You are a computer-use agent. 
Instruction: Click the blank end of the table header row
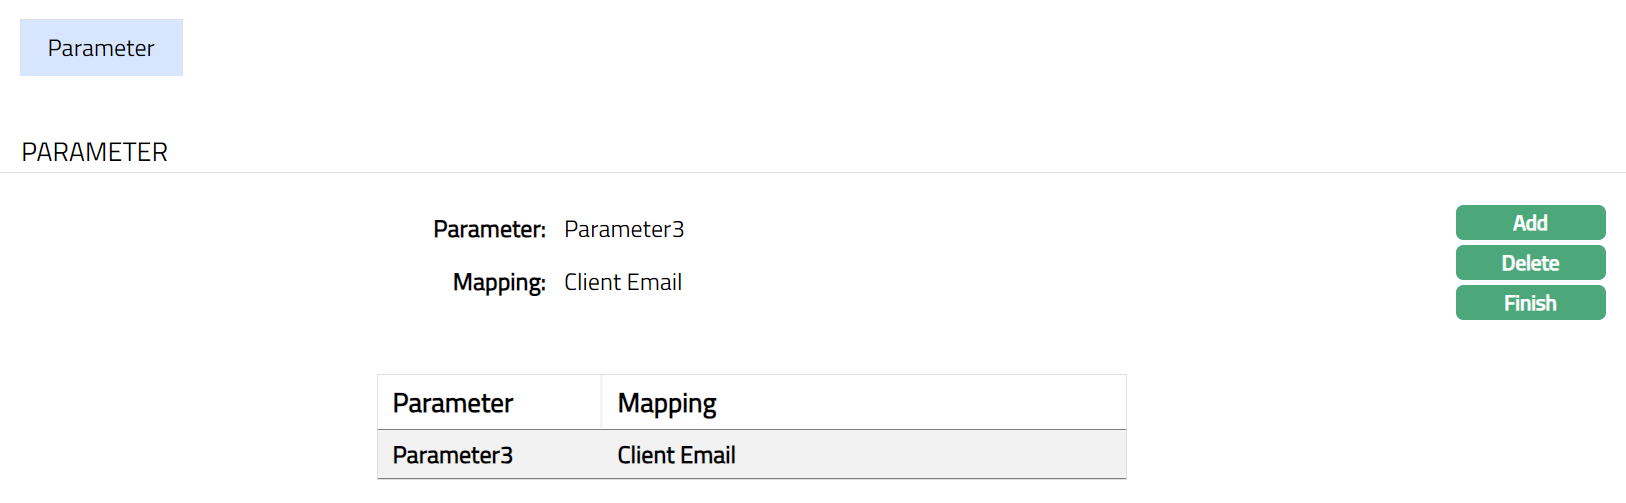[950, 403]
